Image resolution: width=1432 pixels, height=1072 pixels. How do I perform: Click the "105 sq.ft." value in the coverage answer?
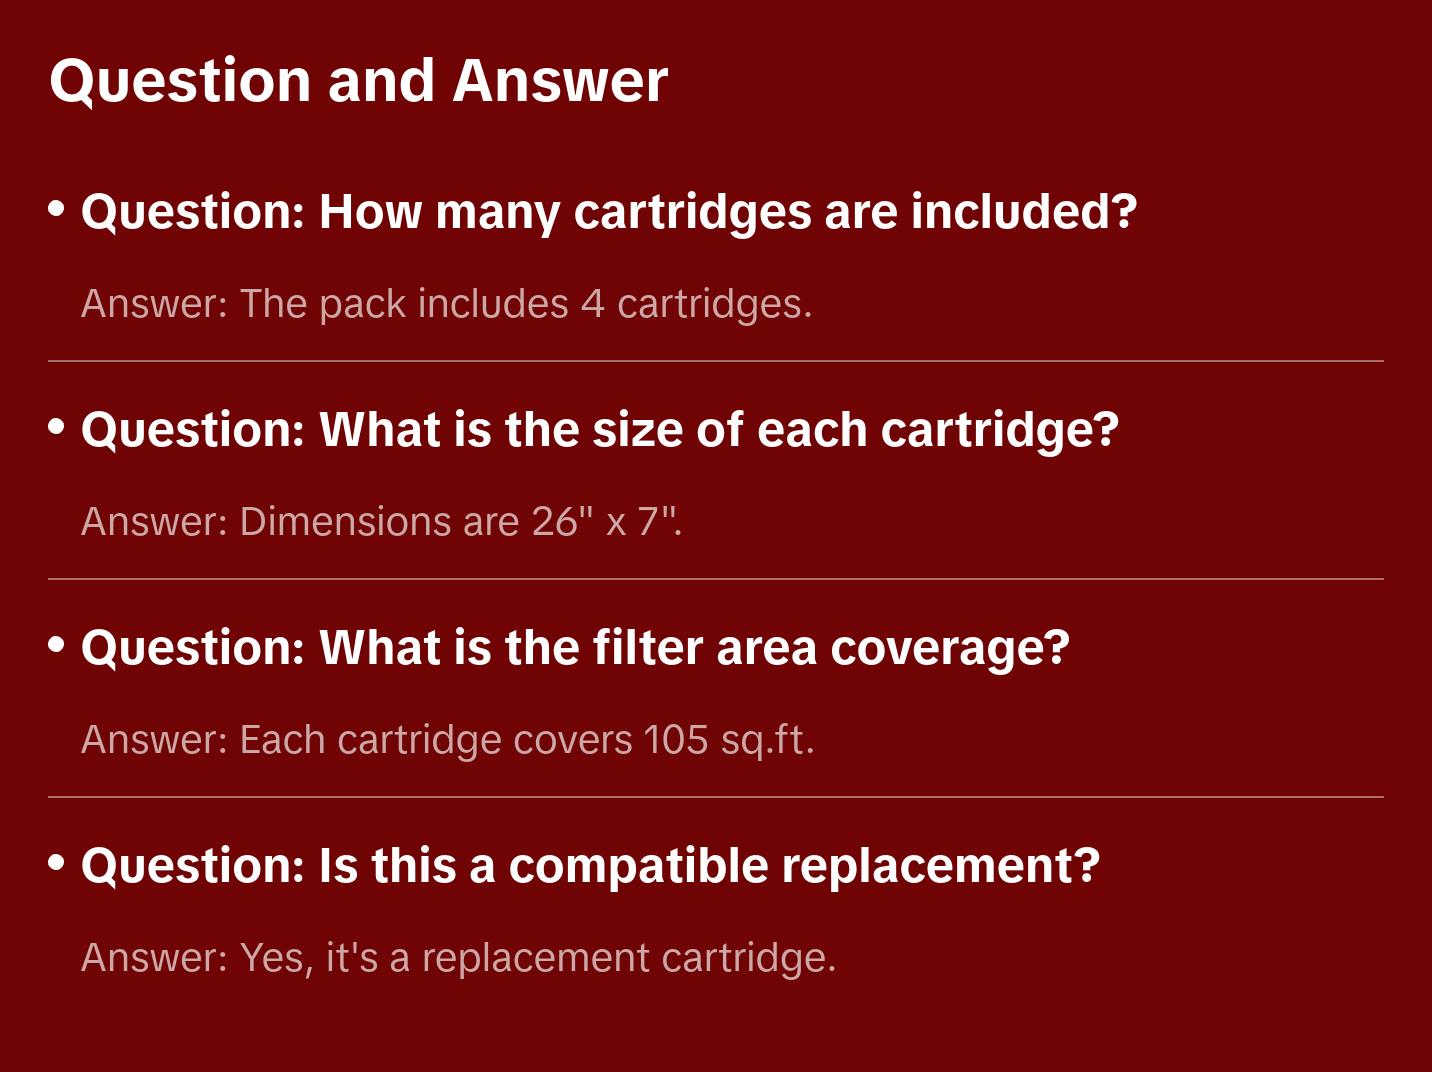[728, 740]
